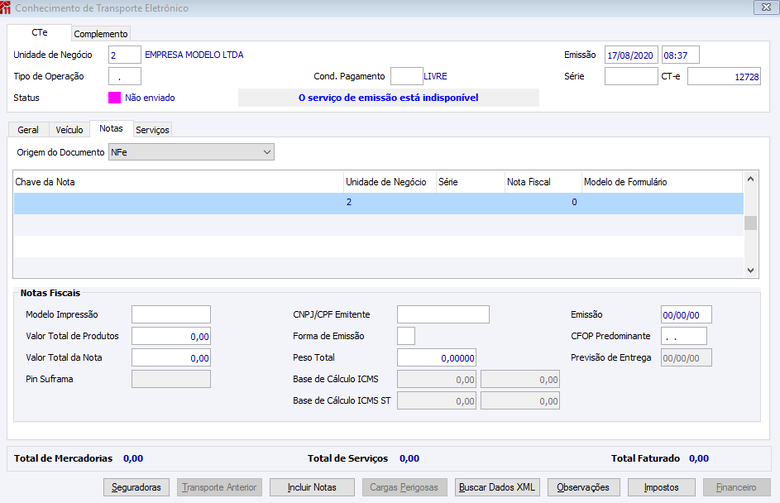
Task: Click the Peso Total input field
Action: coord(437,358)
